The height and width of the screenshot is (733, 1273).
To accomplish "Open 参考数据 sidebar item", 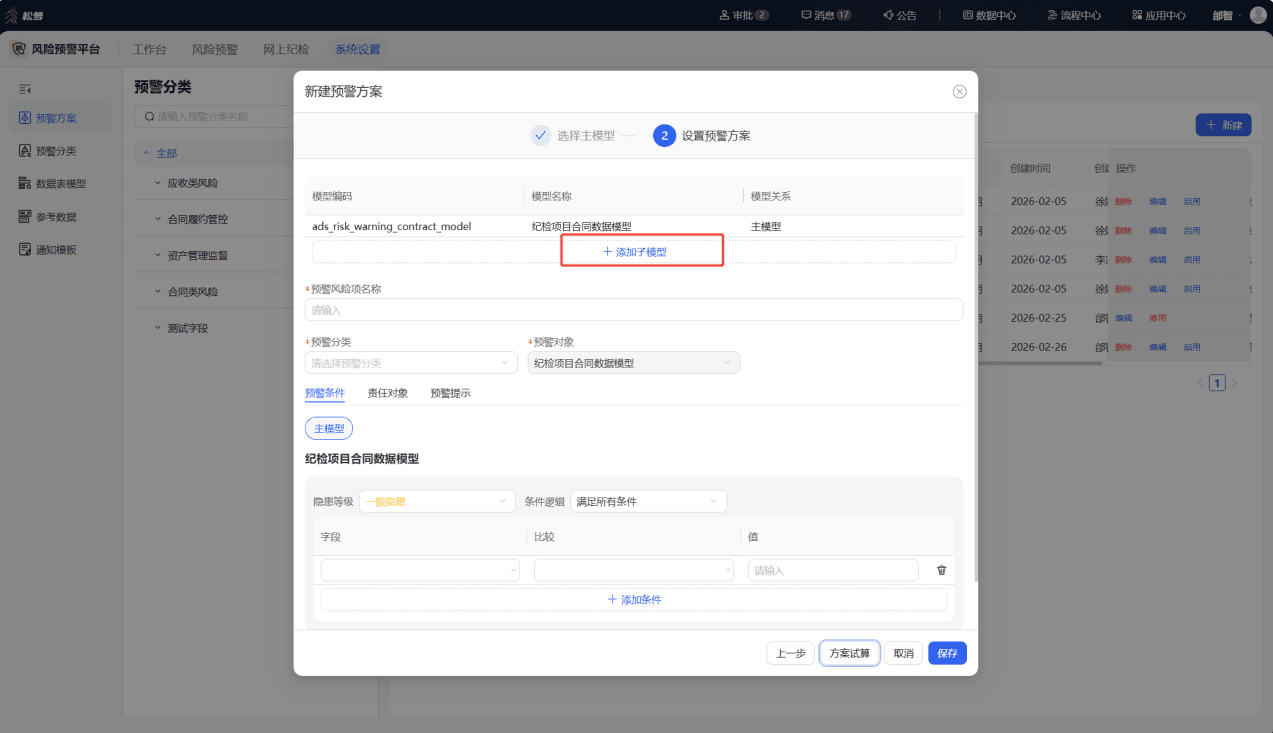I will click(x=56, y=217).
